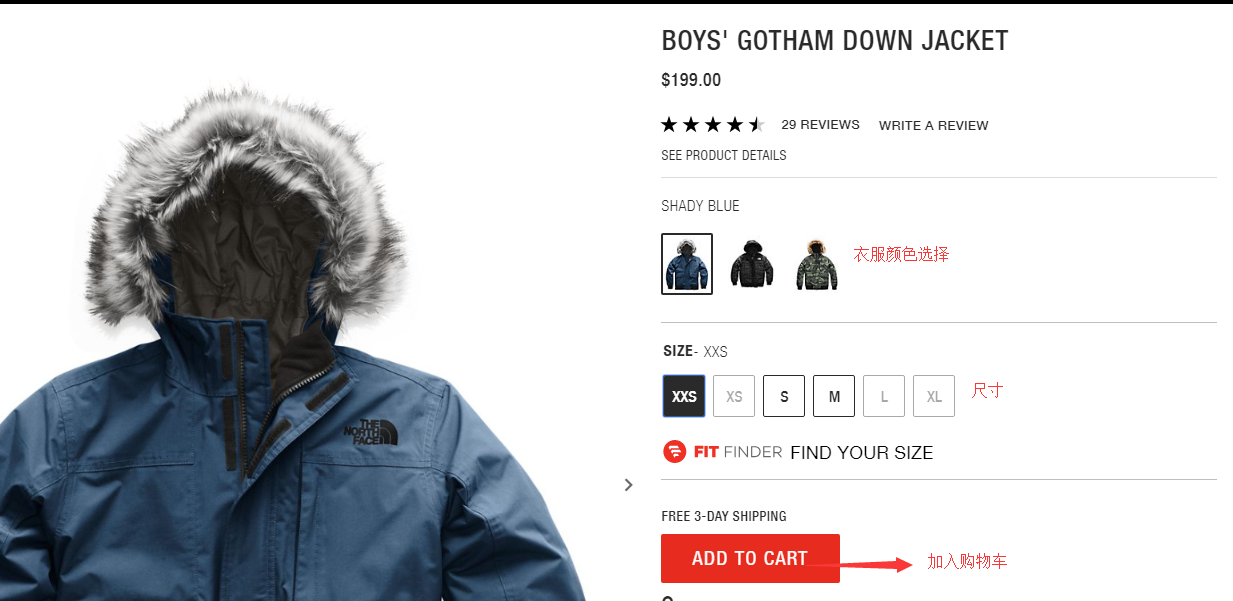Add the jacket to cart
The width and height of the screenshot is (1233, 601).
coord(750,558)
